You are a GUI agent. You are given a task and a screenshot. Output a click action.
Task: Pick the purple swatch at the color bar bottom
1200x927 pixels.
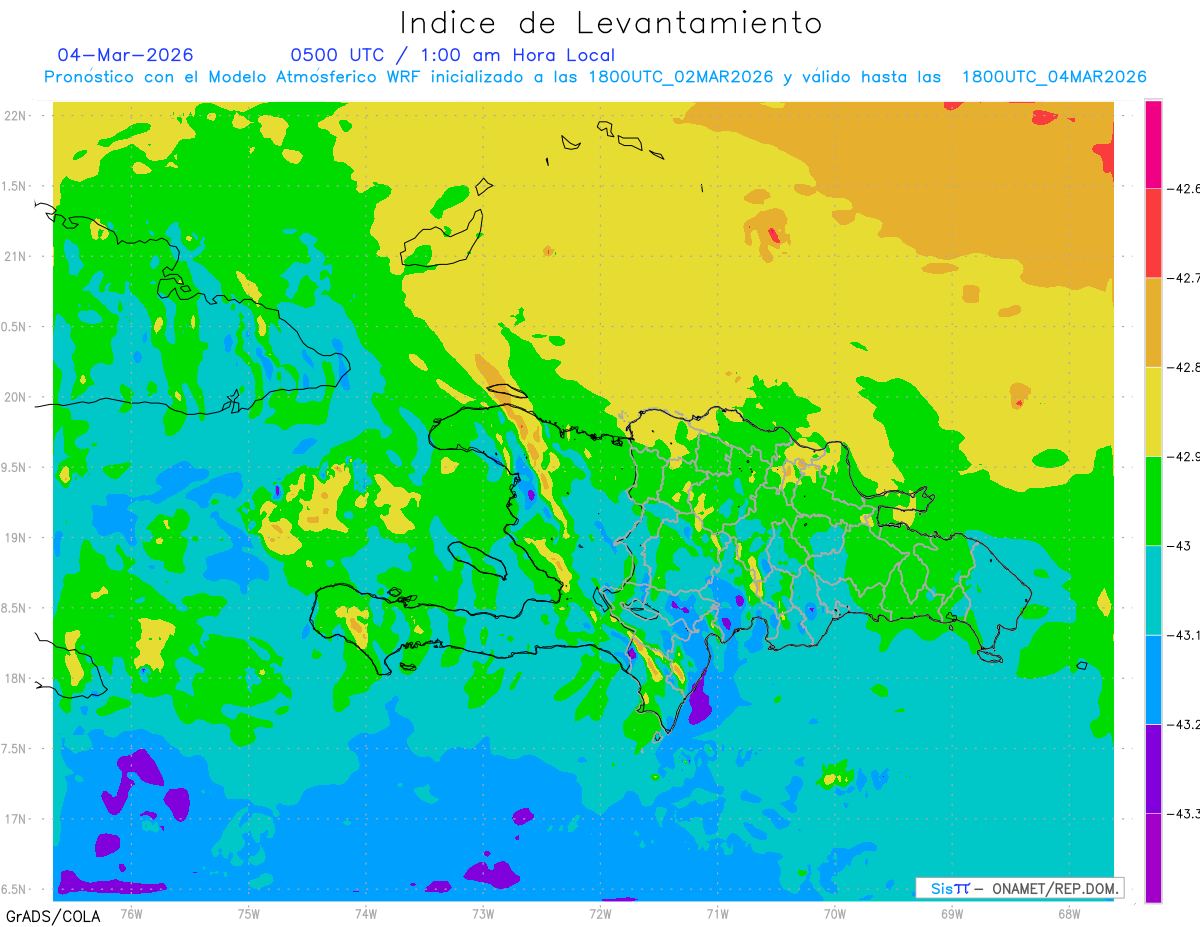[x=1153, y=857]
